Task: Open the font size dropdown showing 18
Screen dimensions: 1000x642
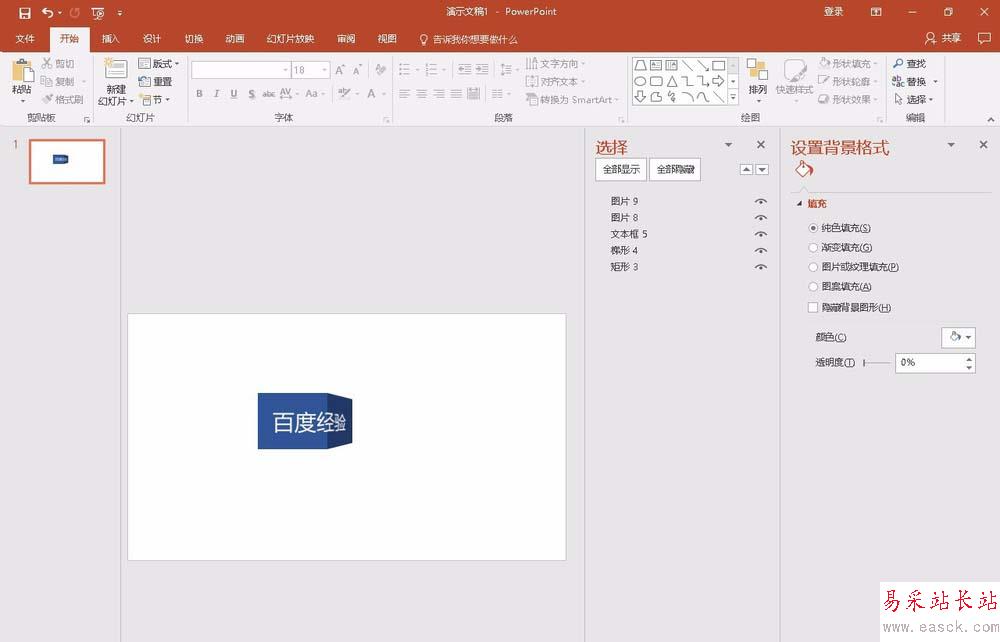Action: point(324,70)
